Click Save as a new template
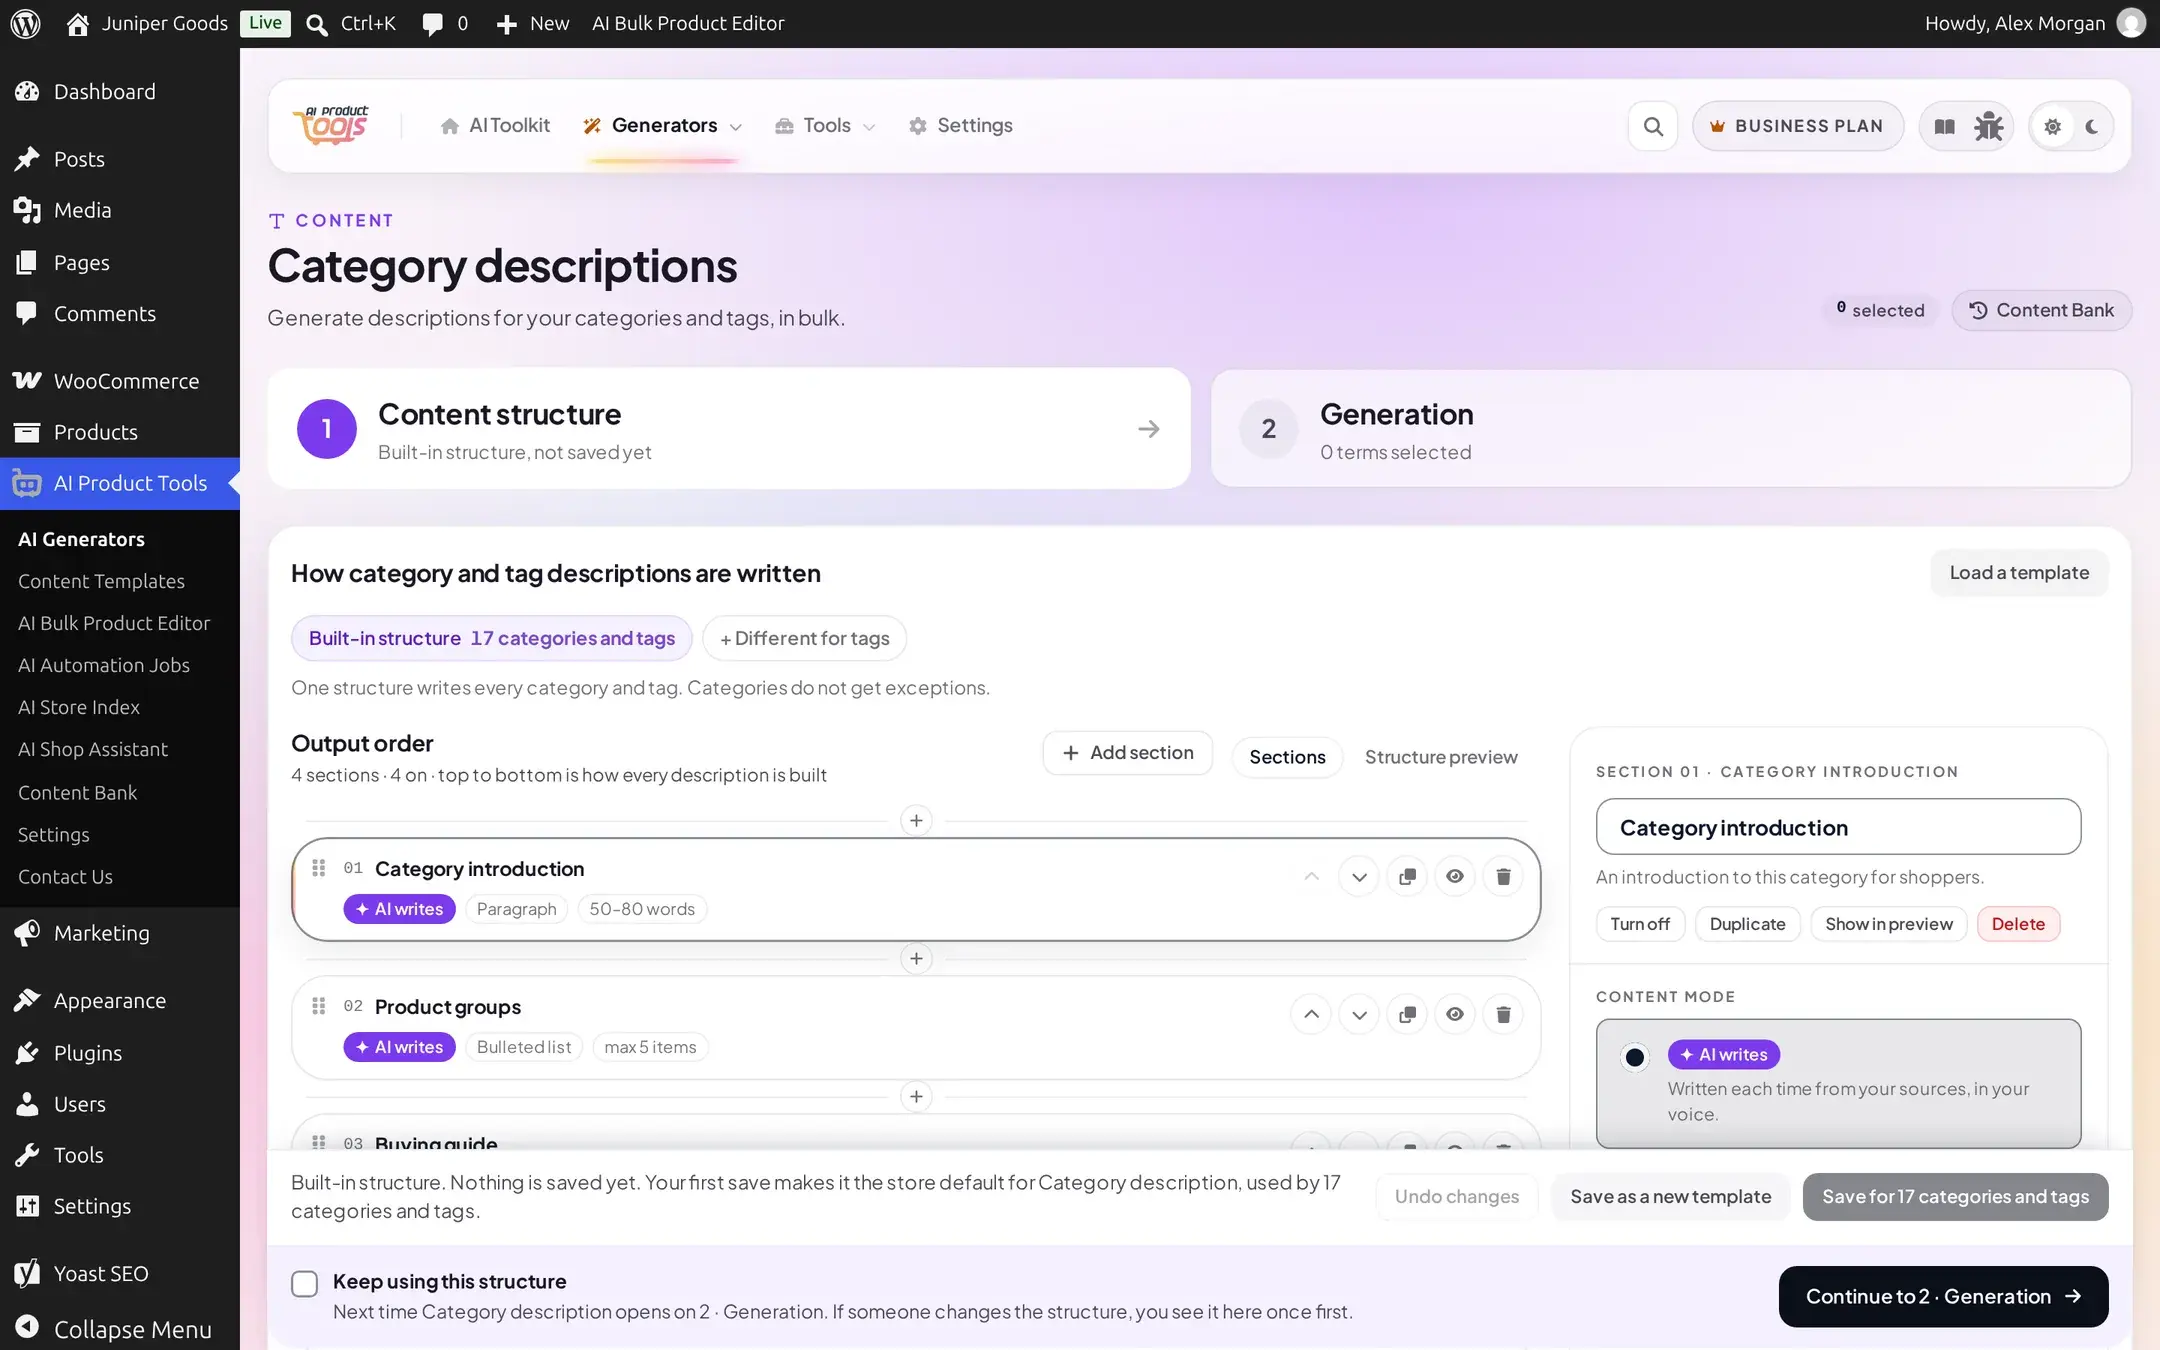Screen dimensions: 2160x1350 coord(1670,1196)
